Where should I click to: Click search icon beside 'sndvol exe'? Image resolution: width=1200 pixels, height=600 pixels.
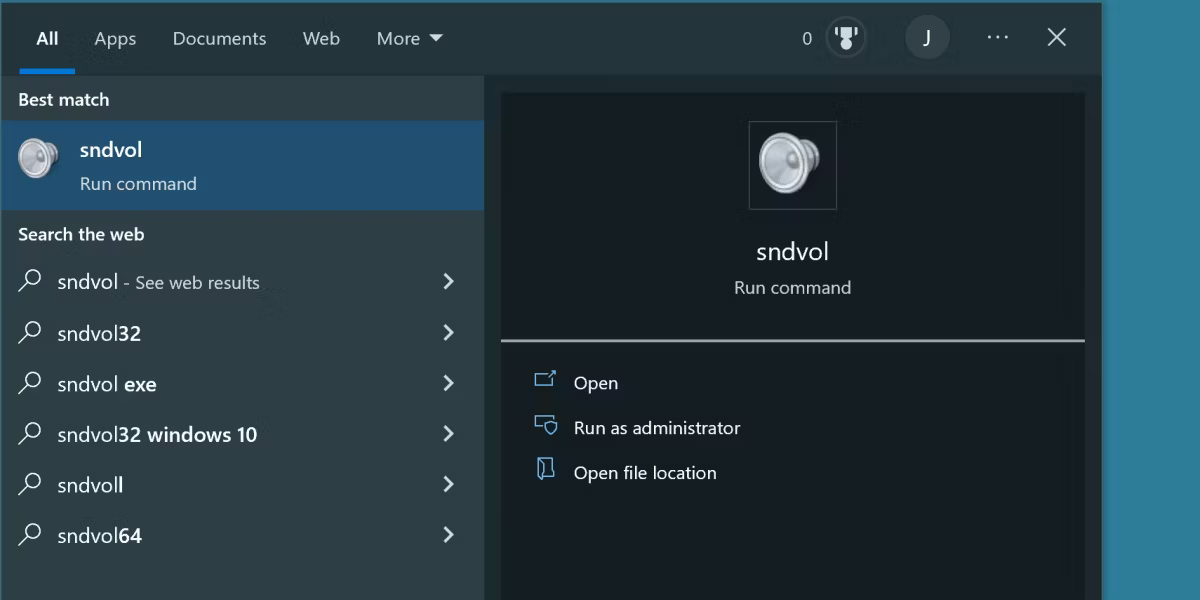coord(30,383)
